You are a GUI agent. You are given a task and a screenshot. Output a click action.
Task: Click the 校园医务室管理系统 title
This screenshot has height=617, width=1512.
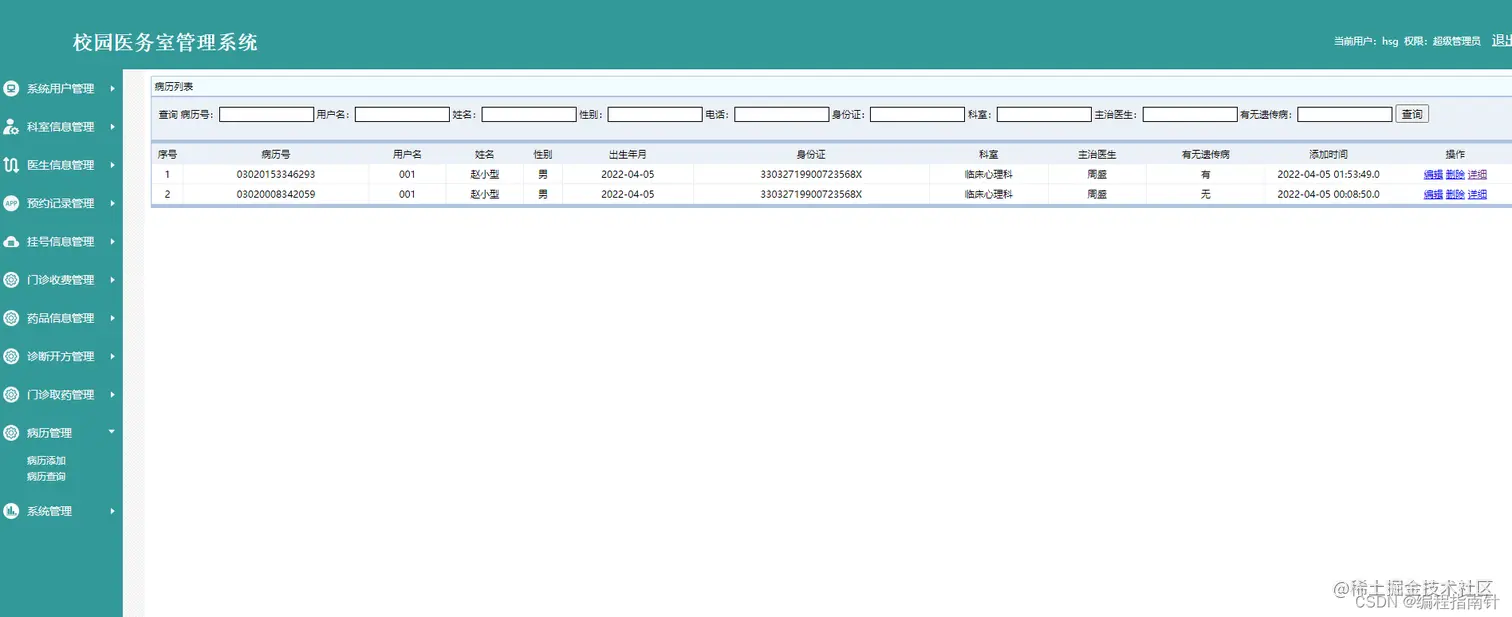165,43
